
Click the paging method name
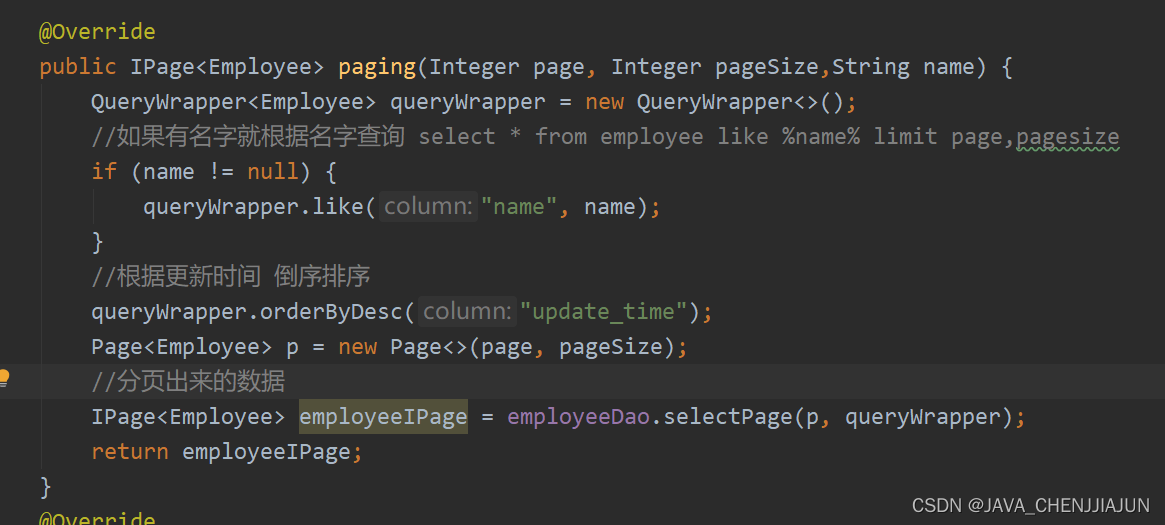tap(377, 68)
